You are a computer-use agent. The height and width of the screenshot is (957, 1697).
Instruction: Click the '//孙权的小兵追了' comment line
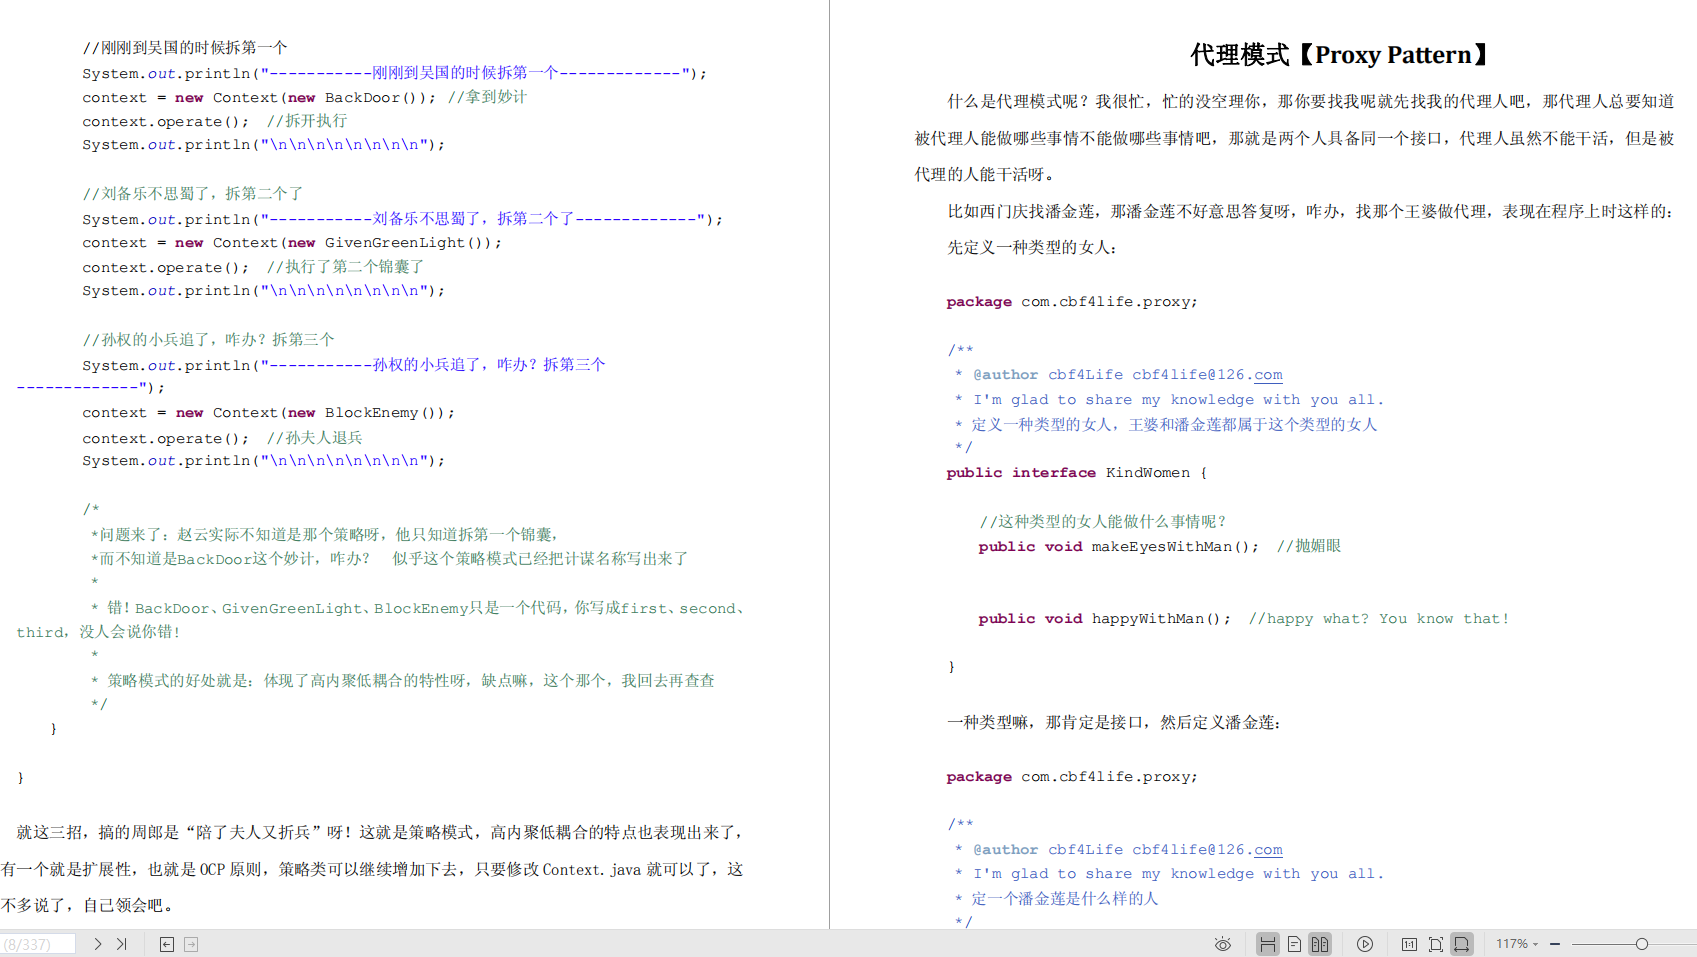(x=208, y=340)
